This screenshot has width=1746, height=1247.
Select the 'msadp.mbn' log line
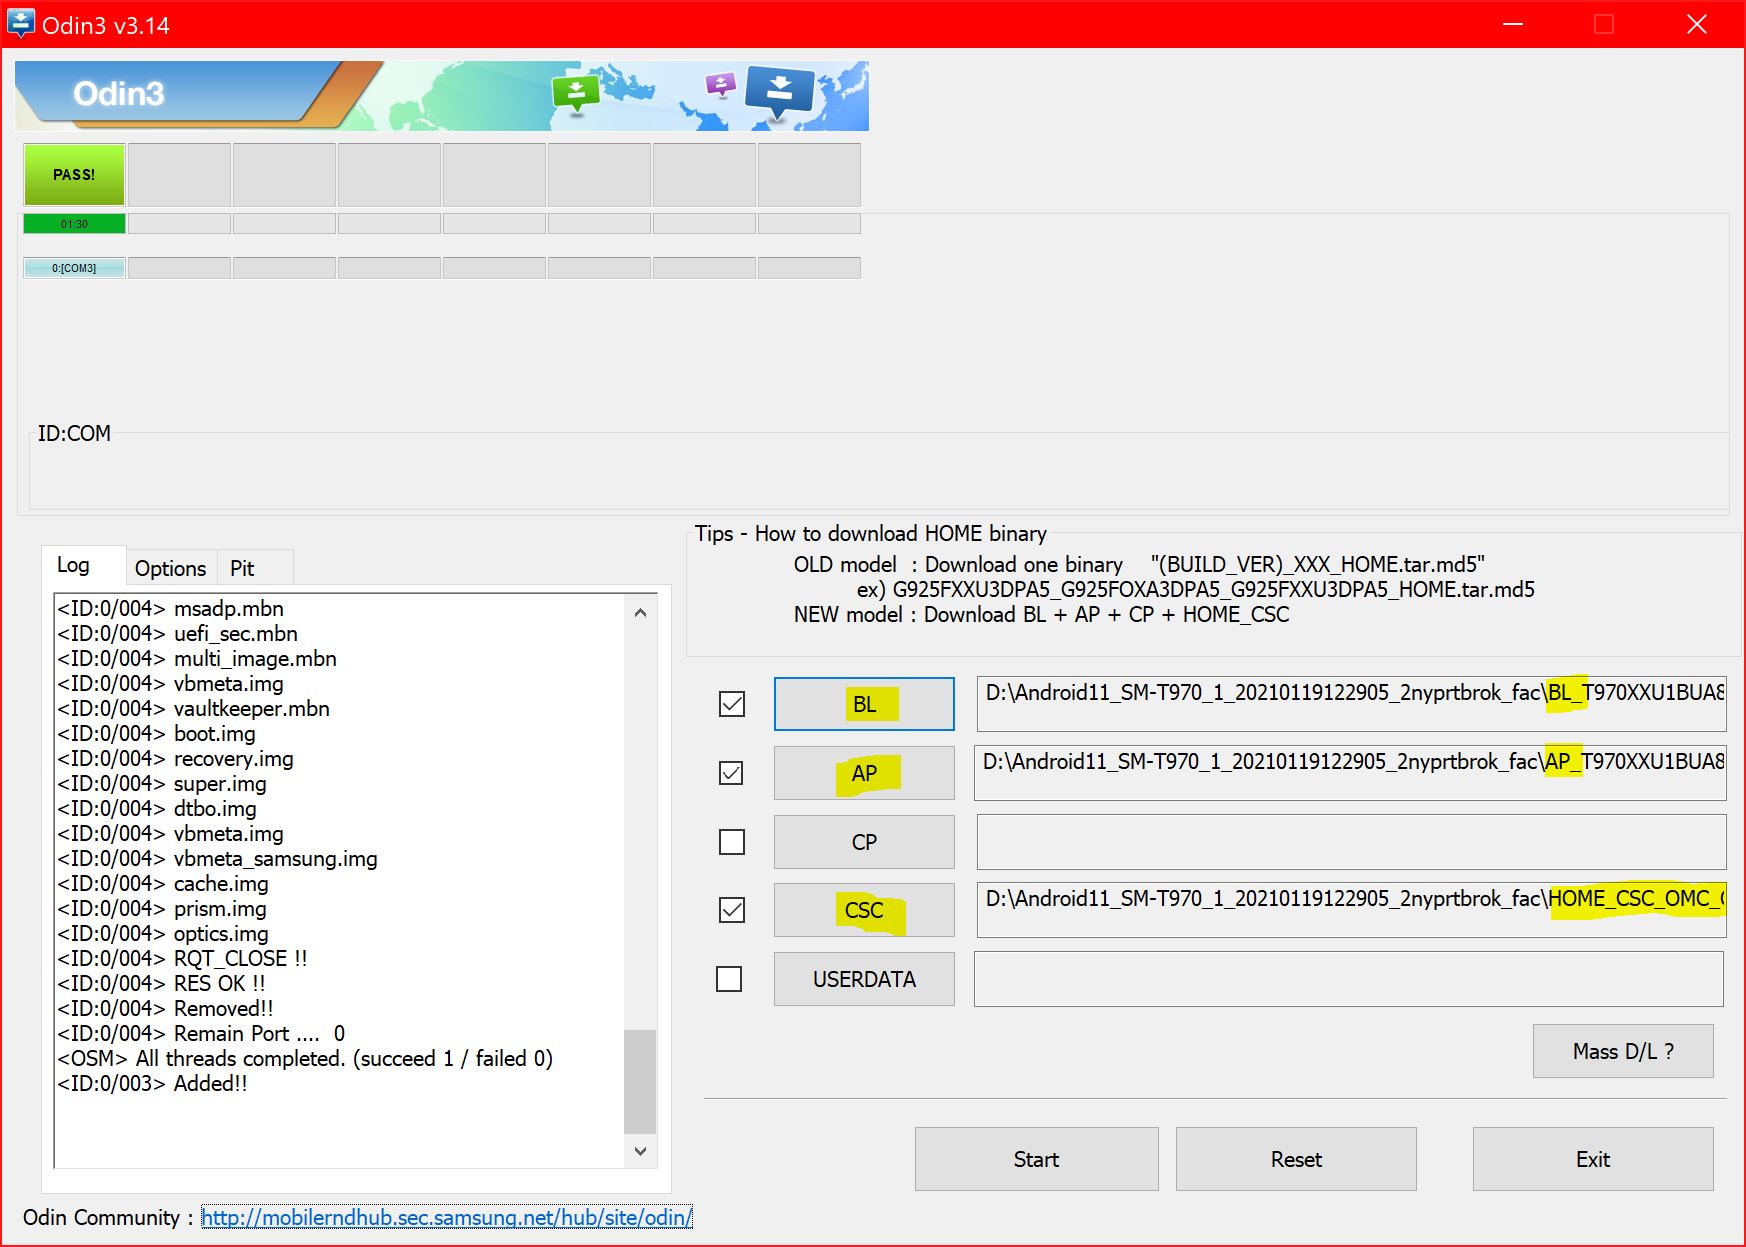pyautogui.click(x=170, y=608)
